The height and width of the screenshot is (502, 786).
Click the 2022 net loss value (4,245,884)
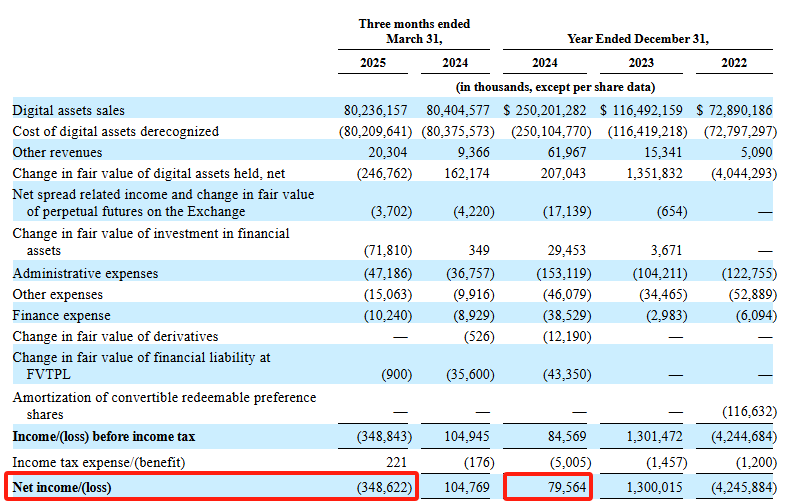click(x=739, y=487)
